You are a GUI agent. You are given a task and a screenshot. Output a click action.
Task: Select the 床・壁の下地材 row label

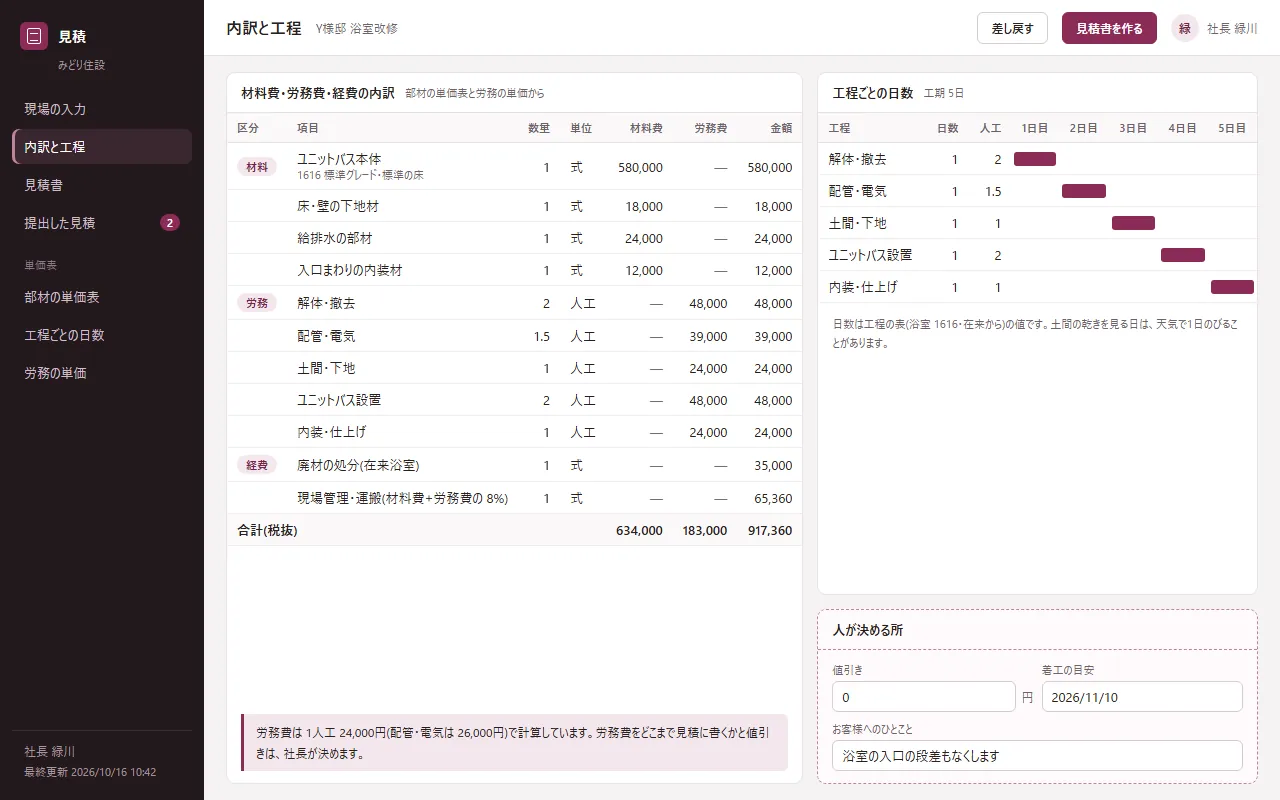coord(338,206)
